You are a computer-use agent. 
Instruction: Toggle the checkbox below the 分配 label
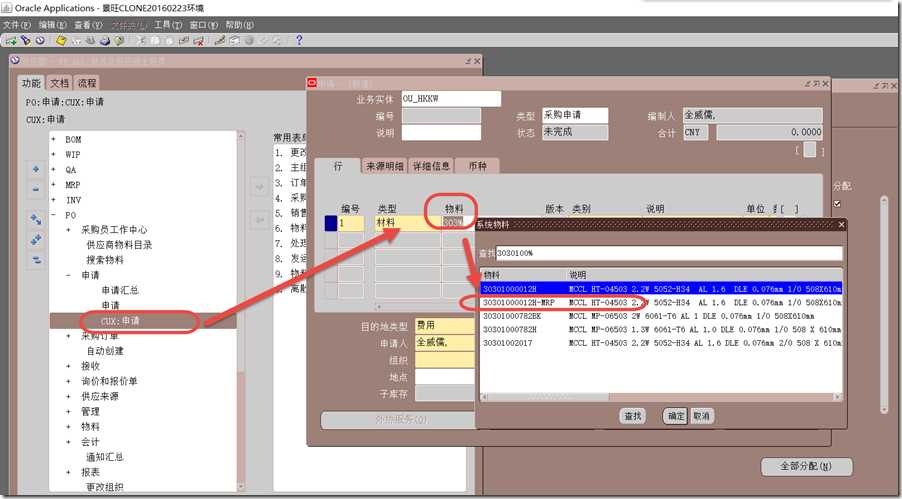(x=837, y=203)
